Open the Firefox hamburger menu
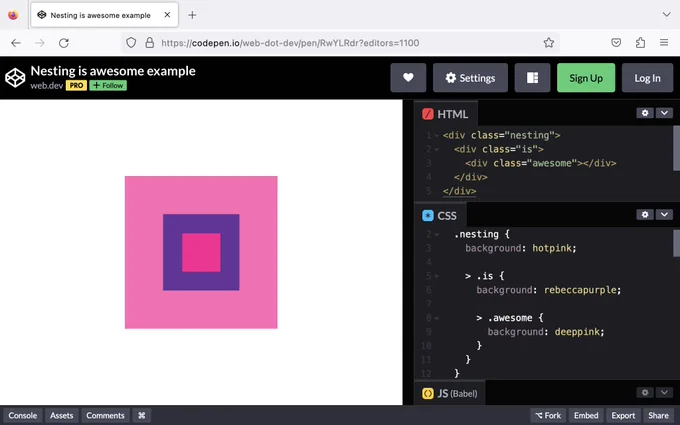Image resolution: width=680 pixels, height=425 pixels. click(x=664, y=42)
